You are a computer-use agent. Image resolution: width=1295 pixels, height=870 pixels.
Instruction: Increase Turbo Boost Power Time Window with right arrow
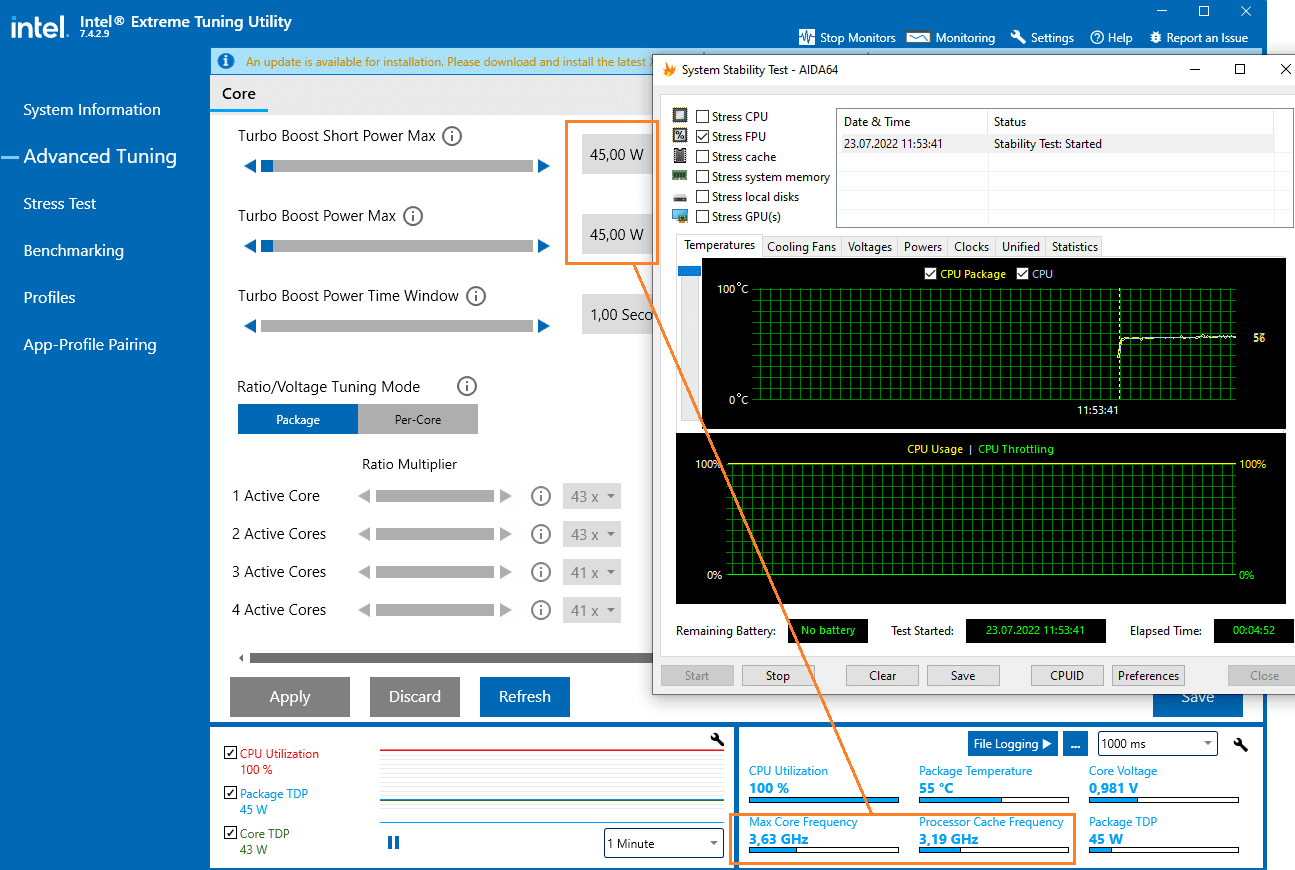point(544,326)
